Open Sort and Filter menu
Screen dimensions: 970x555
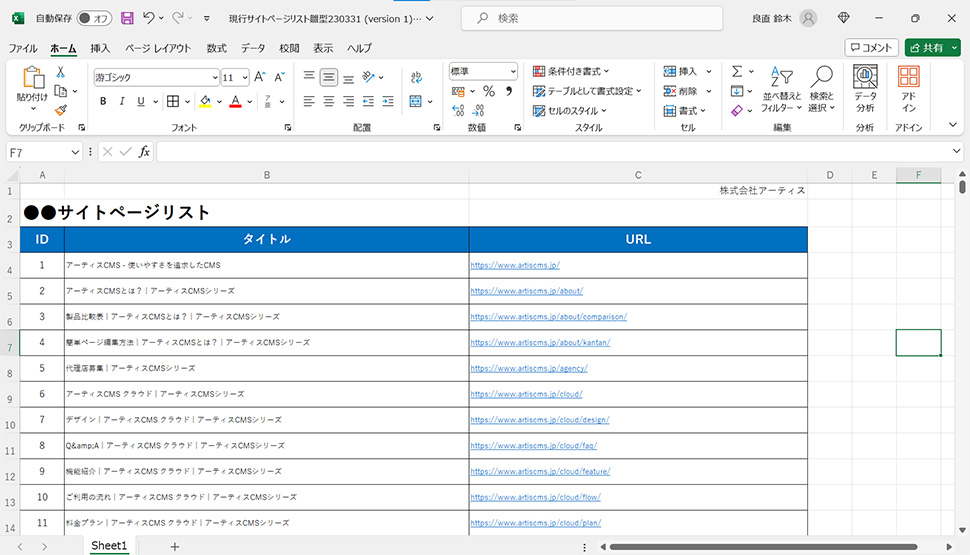point(781,90)
